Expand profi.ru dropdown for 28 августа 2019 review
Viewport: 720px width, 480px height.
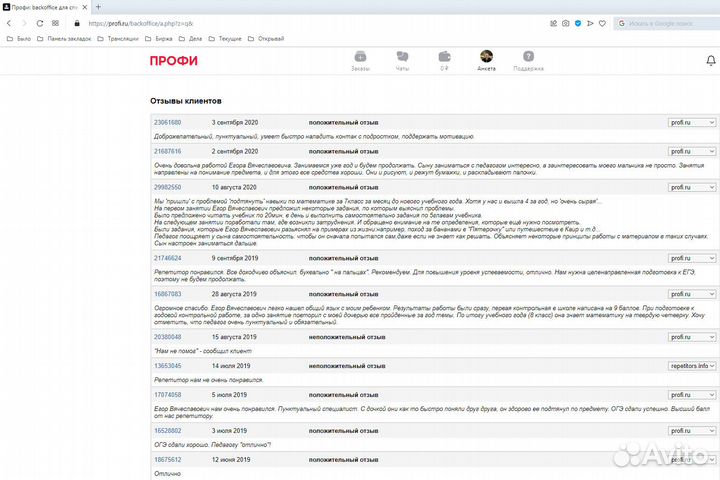(692, 294)
